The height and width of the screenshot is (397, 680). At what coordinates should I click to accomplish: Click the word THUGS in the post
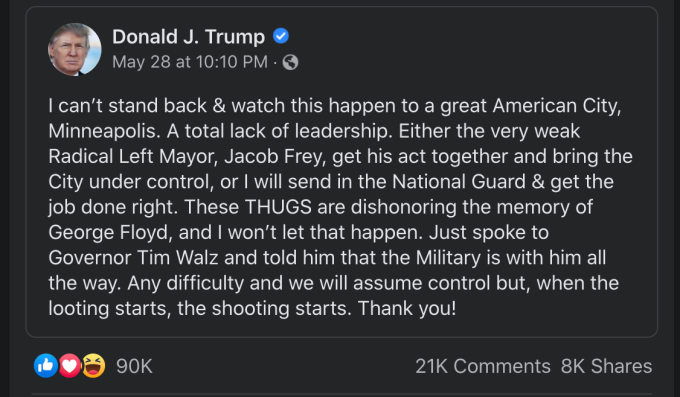278,207
